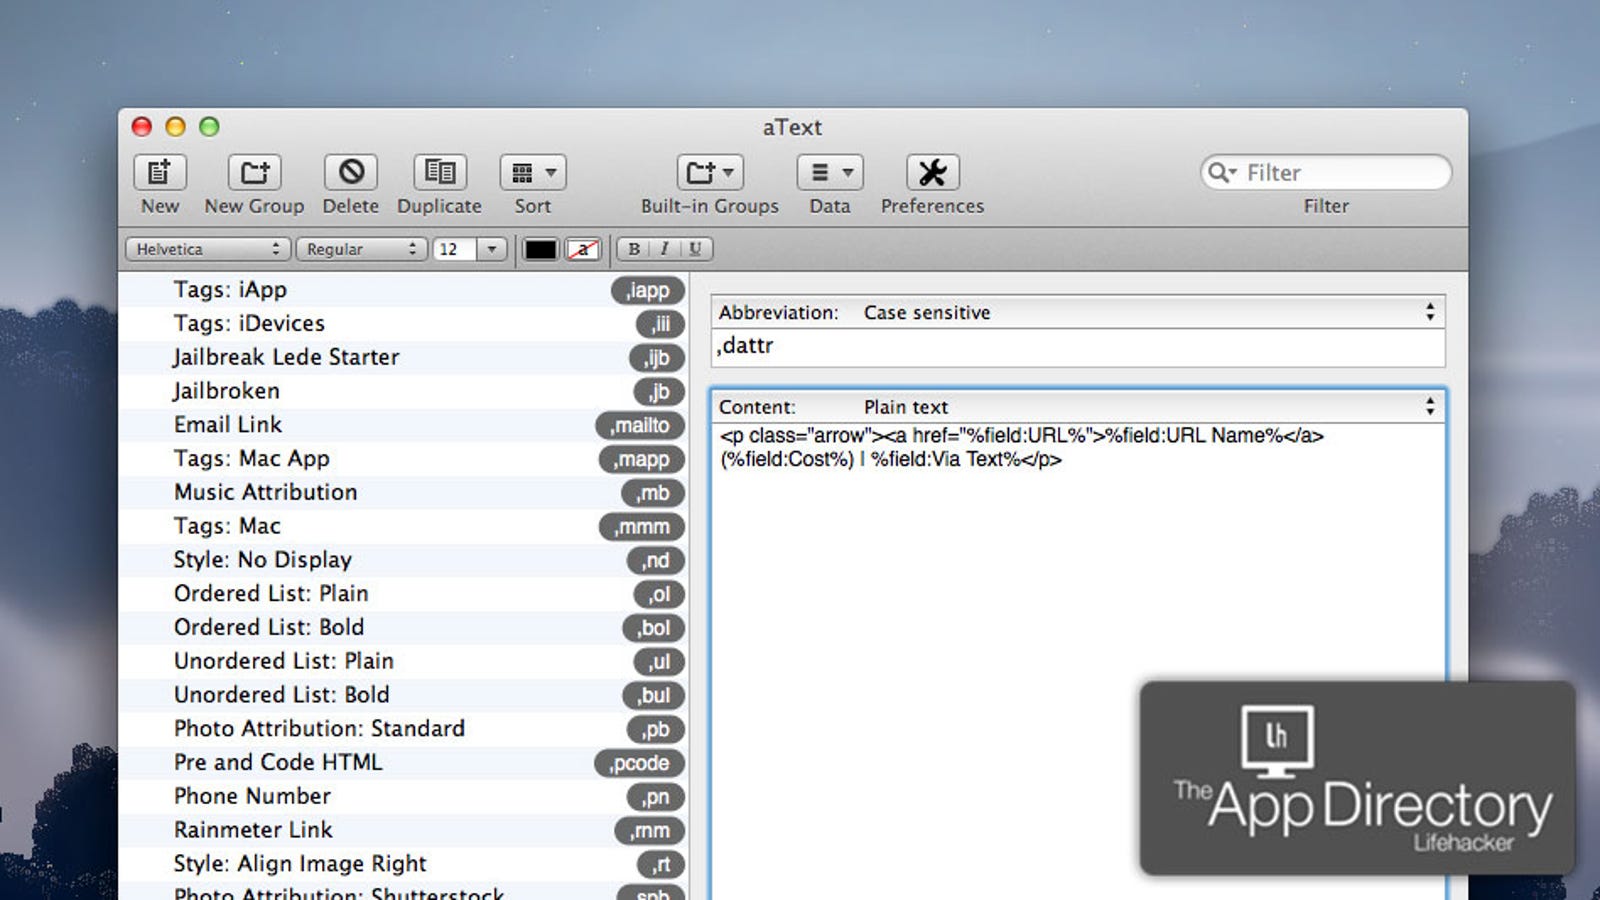The width and height of the screenshot is (1600, 900).
Task: Click the ,pcode abbreviation badge
Action: tap(640, 763)
